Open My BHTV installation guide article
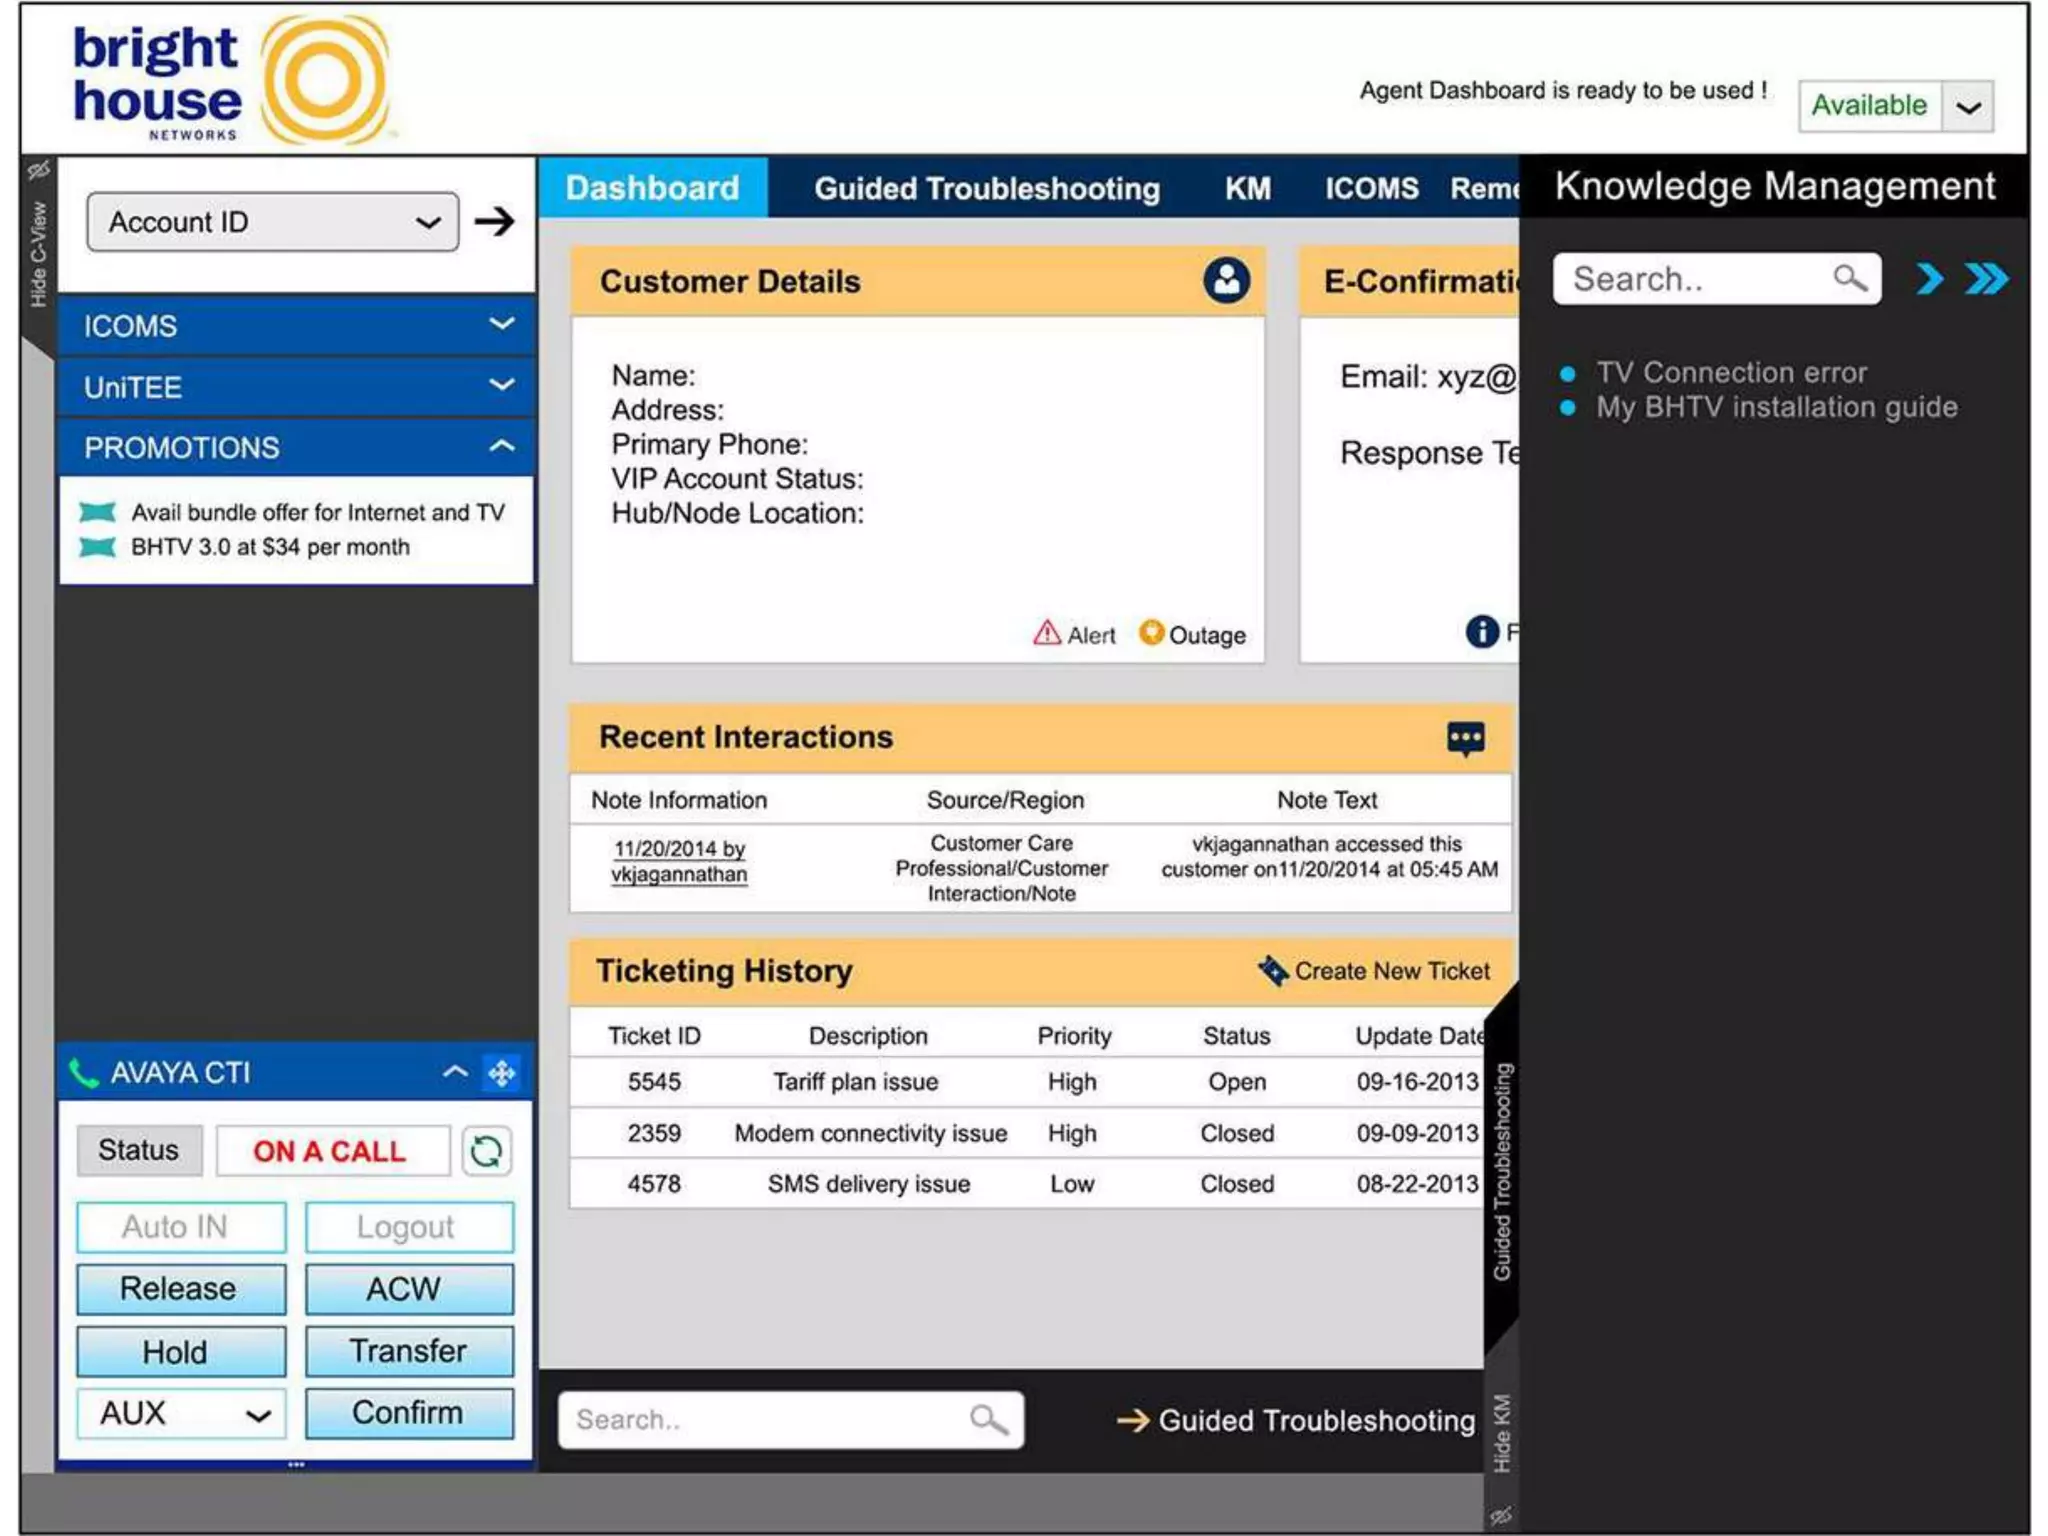This screenshot has height=1536, width=2048. [1776, 407]
